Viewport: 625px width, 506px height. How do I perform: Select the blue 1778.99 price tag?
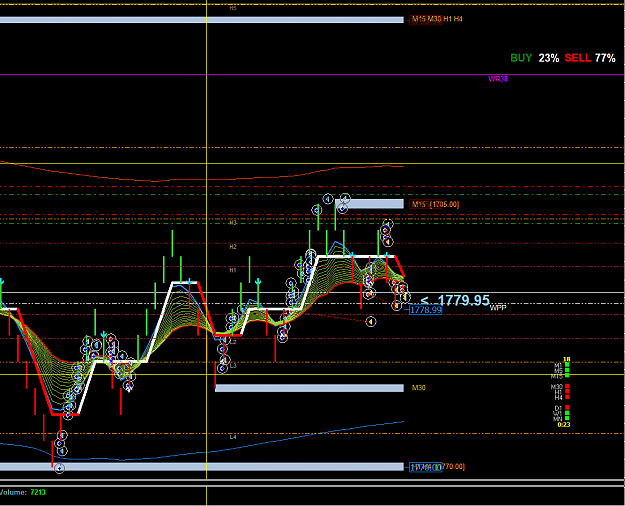[x=426, y=310]
